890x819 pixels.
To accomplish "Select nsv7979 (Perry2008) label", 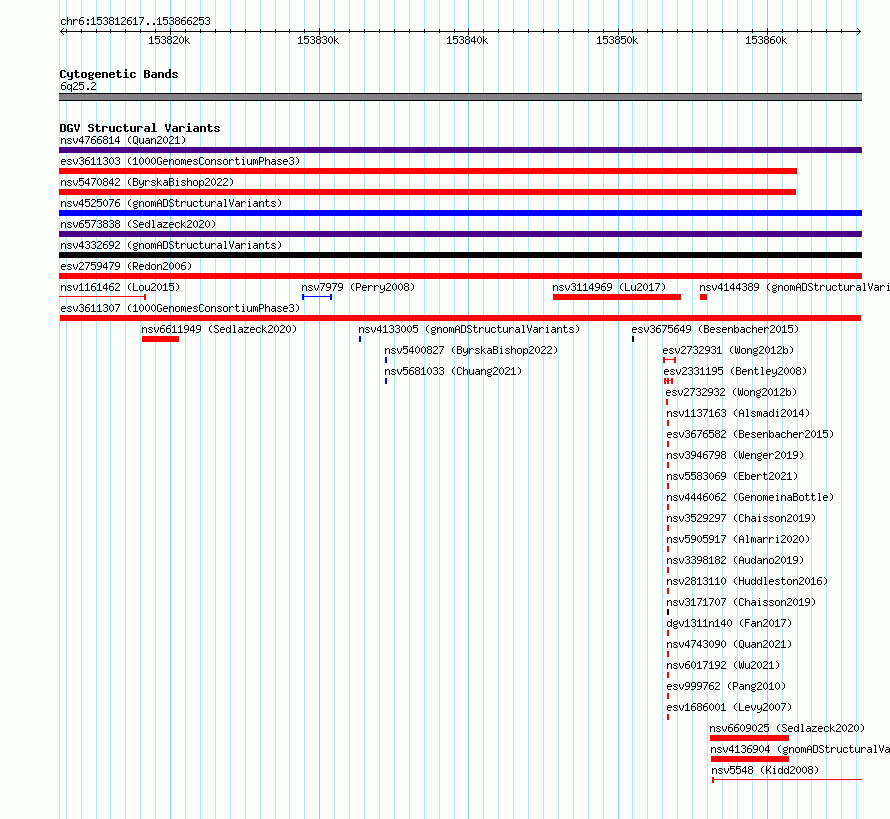I will pos(358,287).
